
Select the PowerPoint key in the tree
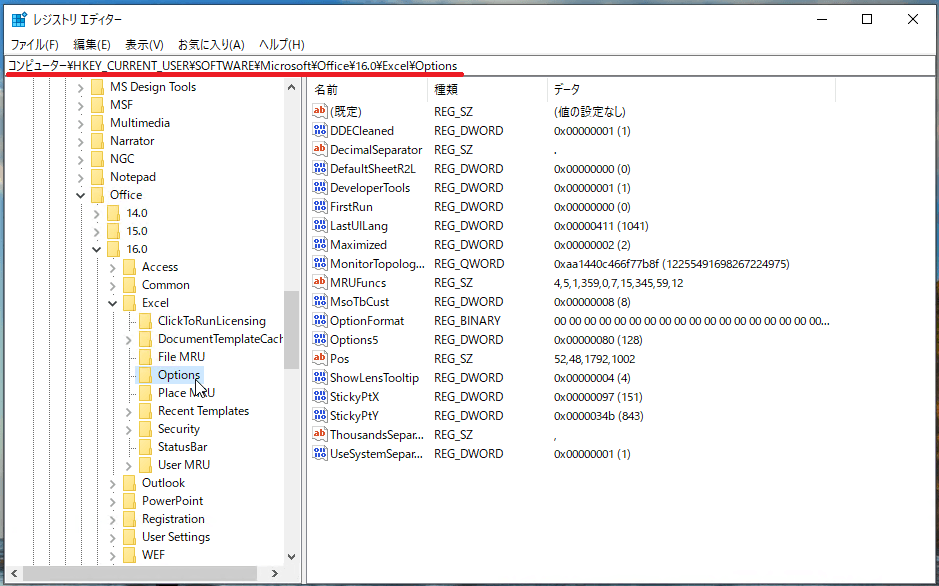coord(172,501)
